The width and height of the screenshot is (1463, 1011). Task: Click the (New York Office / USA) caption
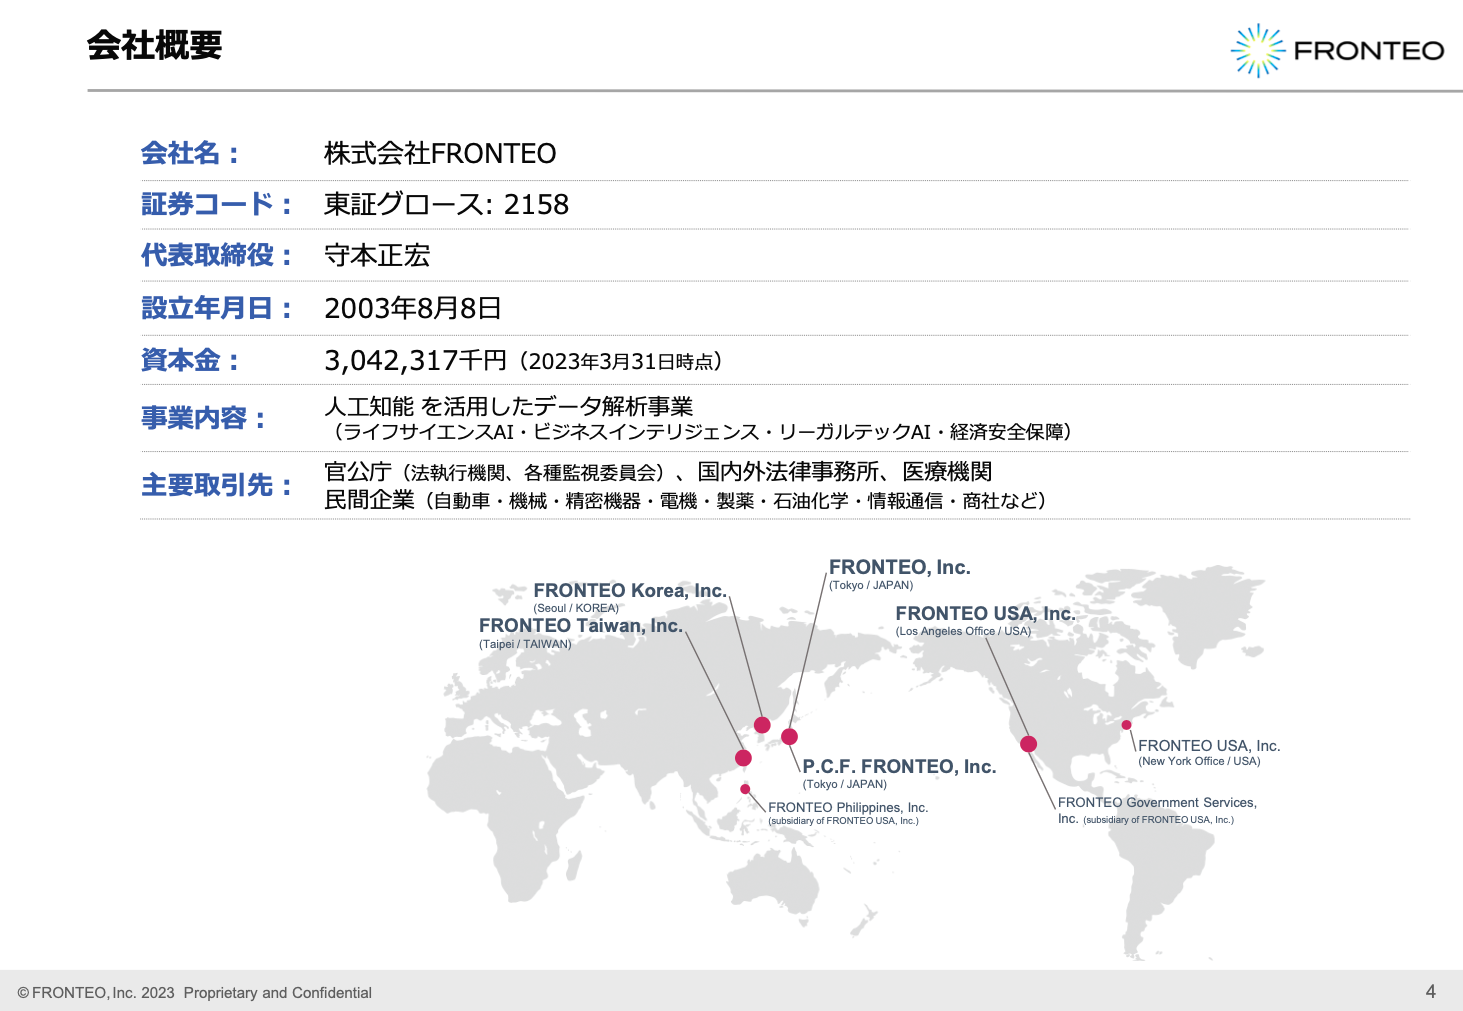(x=1199, y=761)
